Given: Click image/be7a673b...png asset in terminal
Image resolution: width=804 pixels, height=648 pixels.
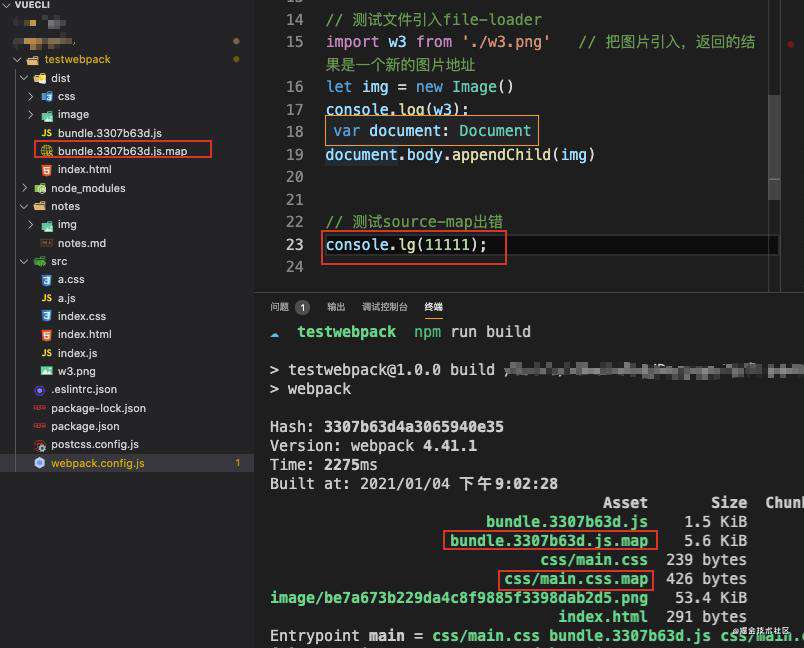Looking at the screenshot, I should tap(459, 598).
